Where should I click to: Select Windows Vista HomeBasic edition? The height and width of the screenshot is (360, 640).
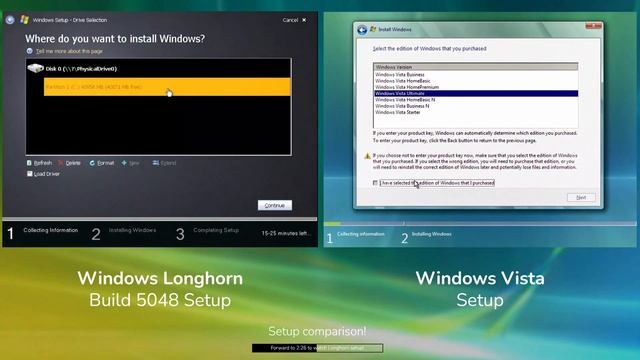pyautogui.click(x=476, y=81)
